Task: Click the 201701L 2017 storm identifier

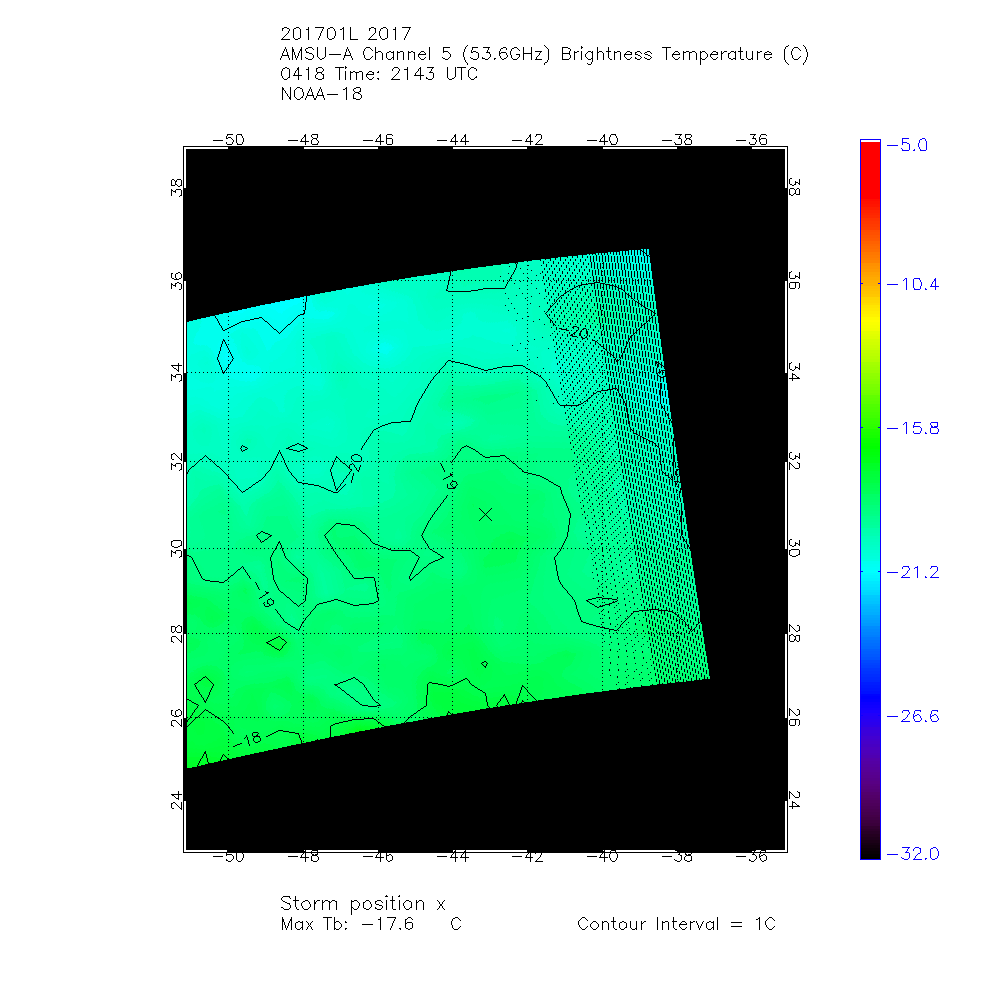Action: (346, 35)
